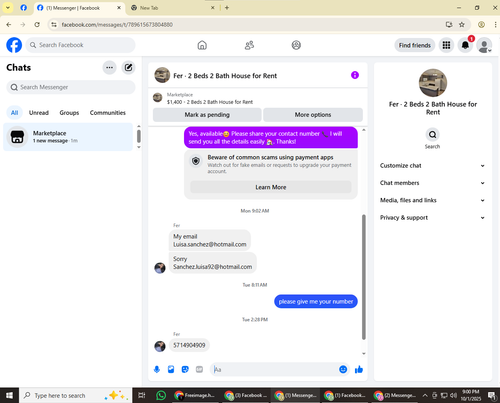The width and height of the screenshot is (500, 403).
Task: Expand Media, files and links section
Action: 432,200
